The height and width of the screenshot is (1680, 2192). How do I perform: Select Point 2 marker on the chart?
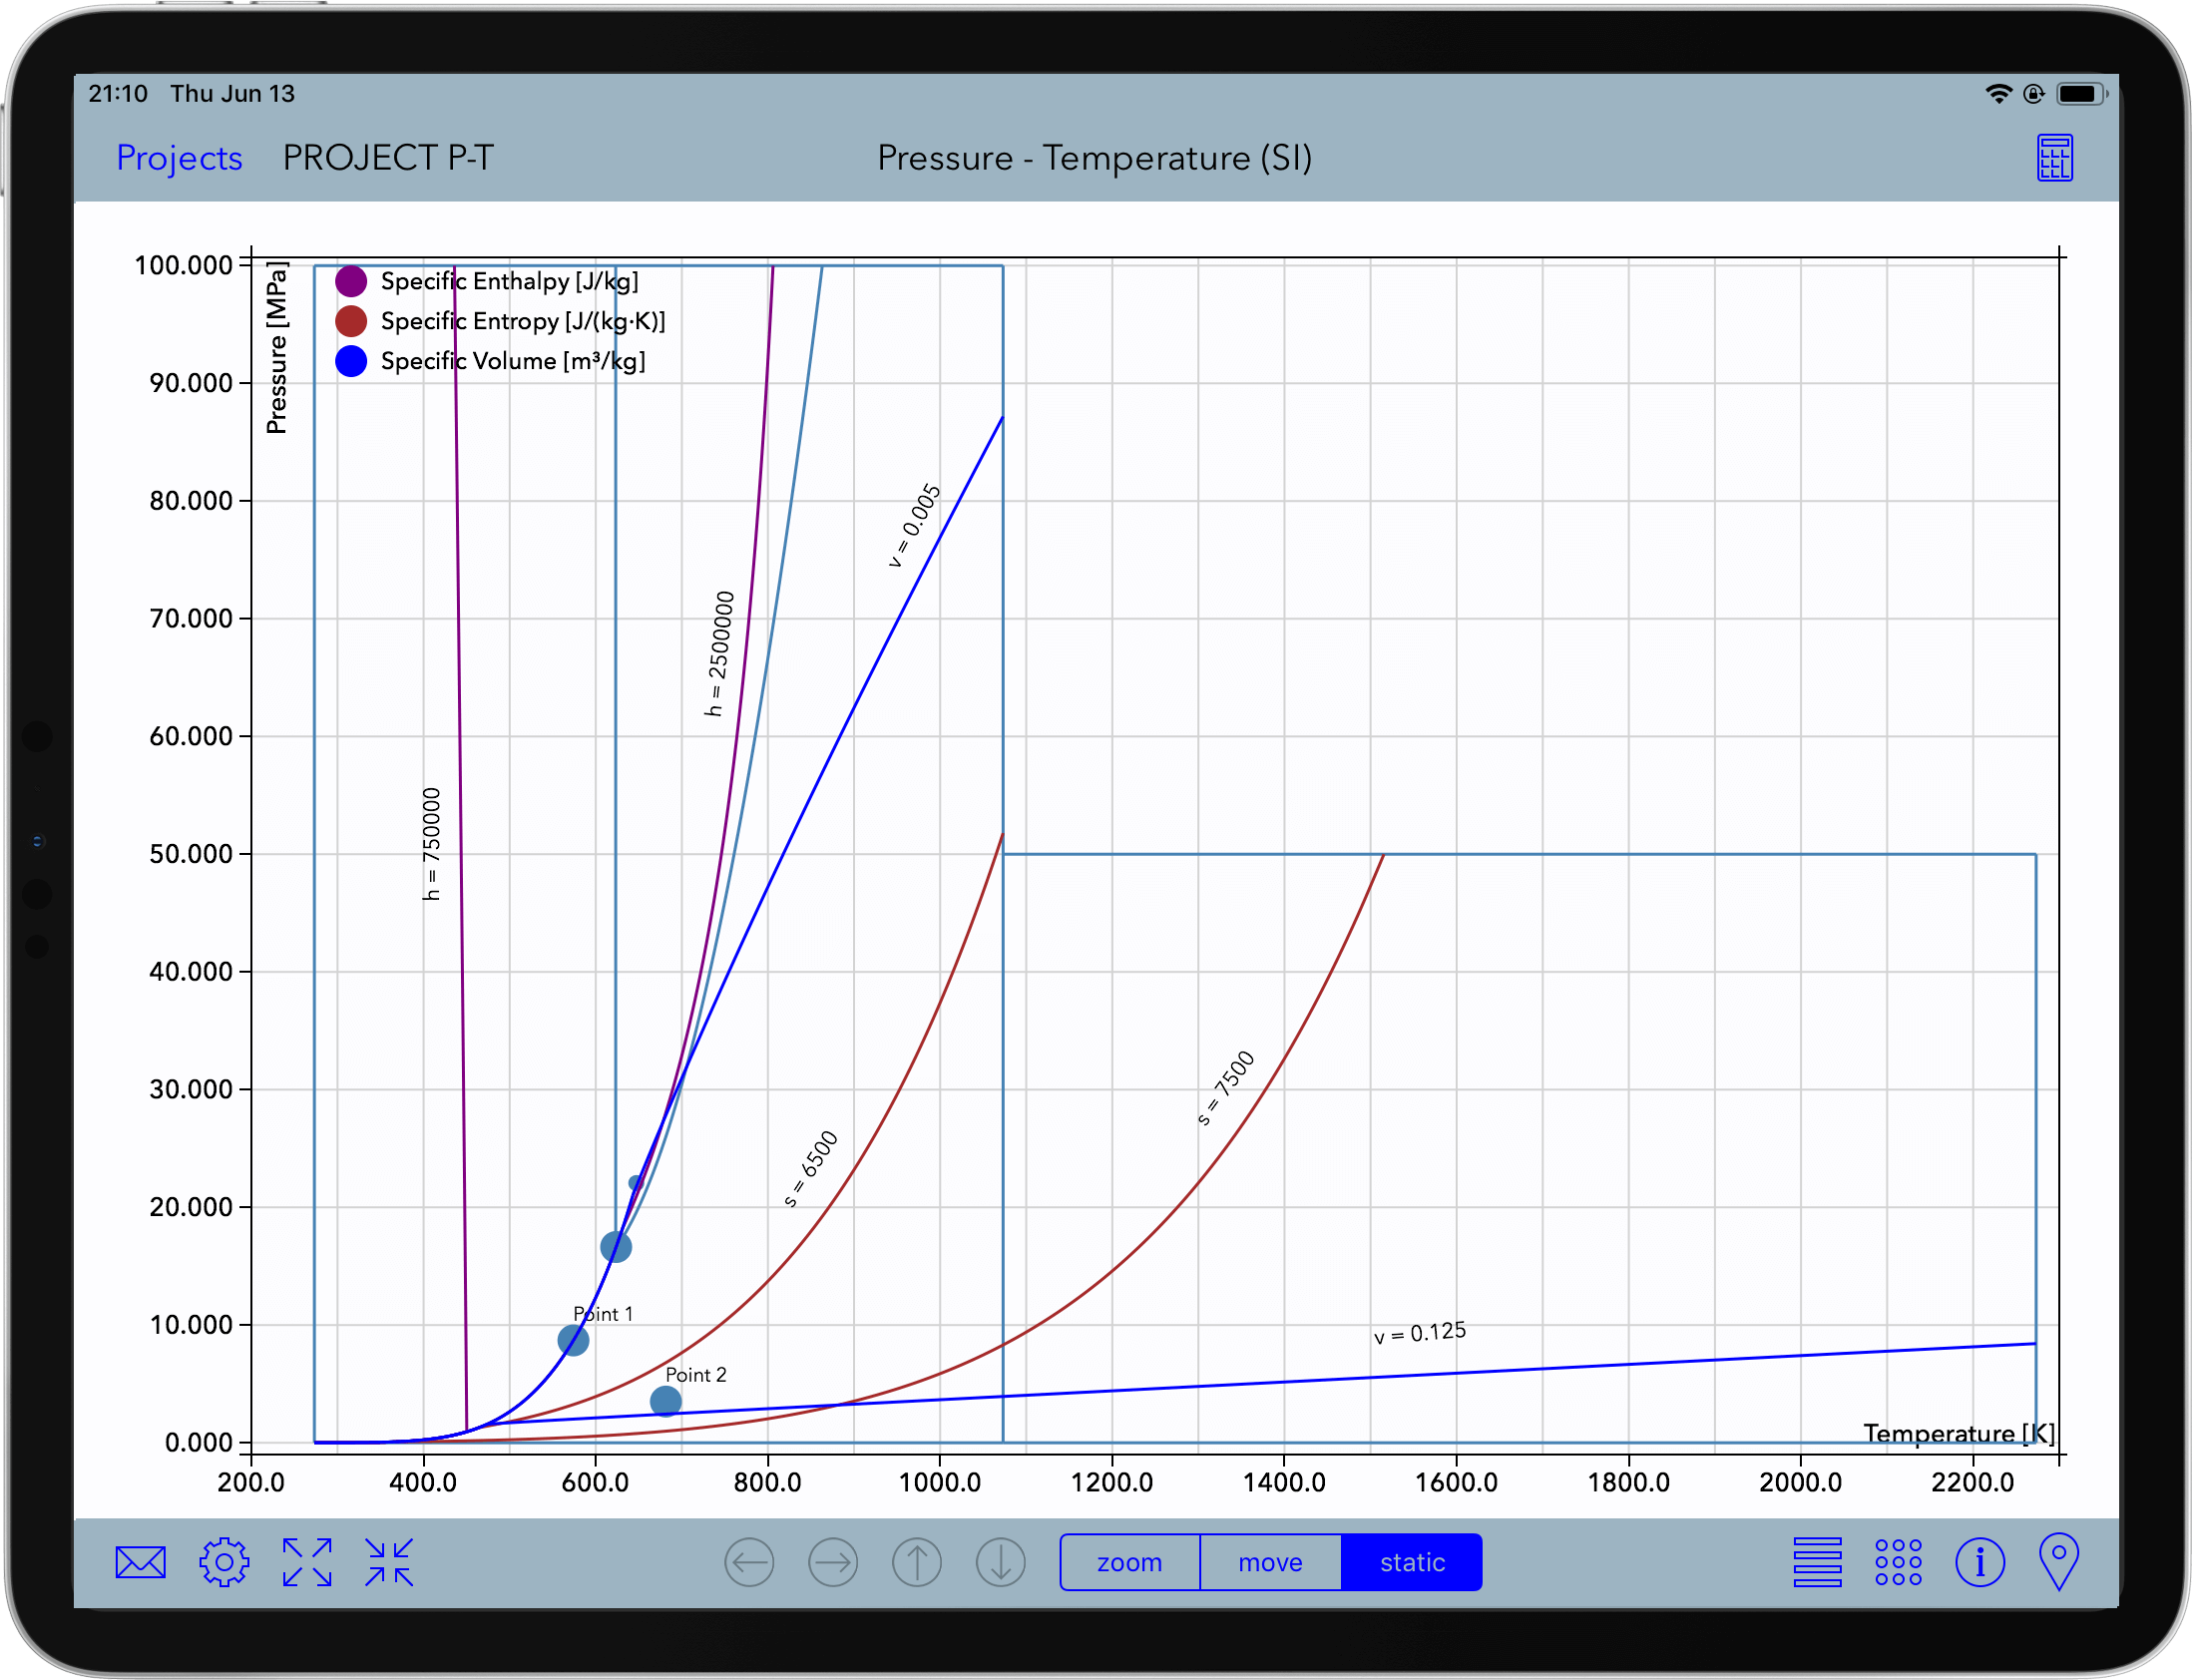[x=665, y=1400]
